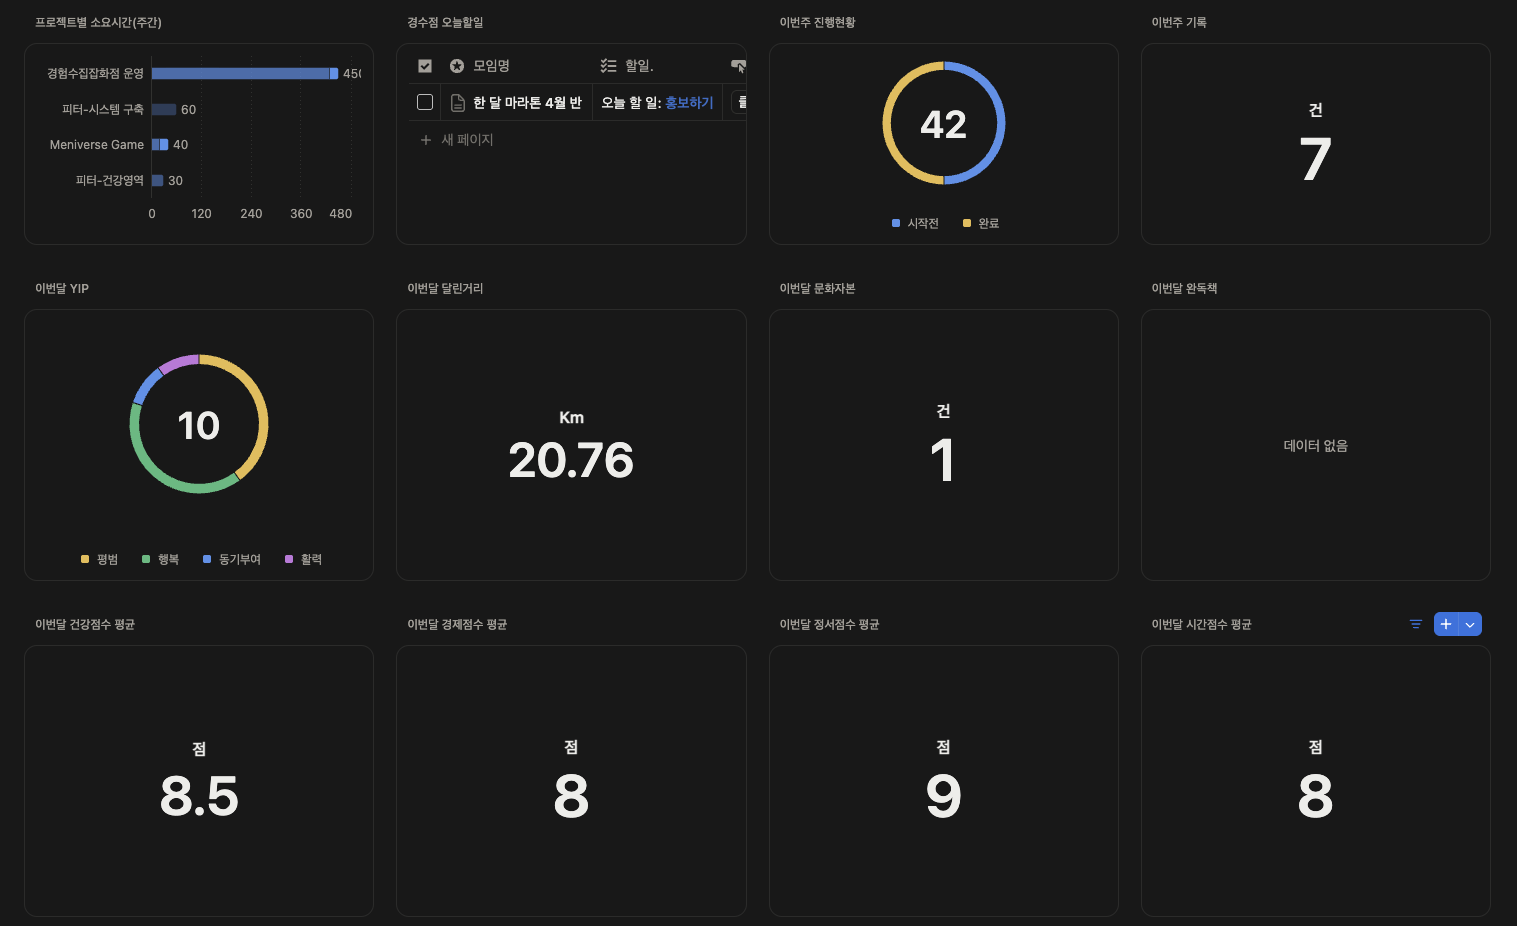The height and width of the screenshot is (926, 1517).
Task: Click the 8 in 이번달 경제점수 평균
Action: 571,797
